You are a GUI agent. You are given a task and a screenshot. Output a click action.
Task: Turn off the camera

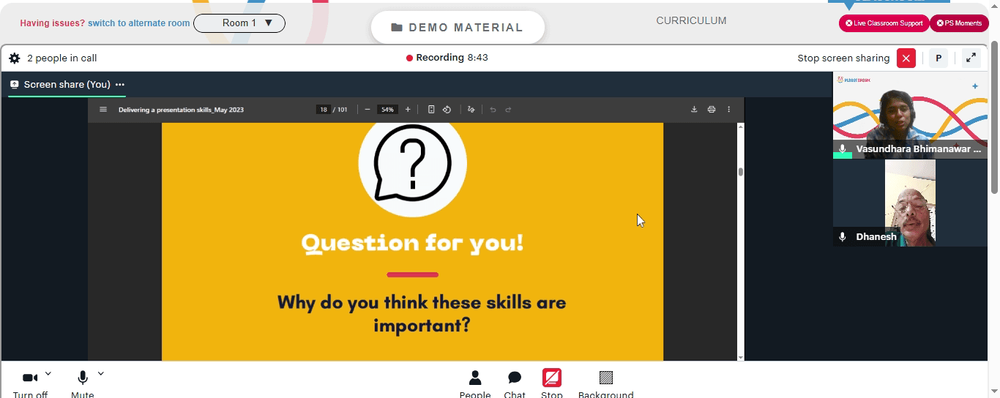click(30, 385)
